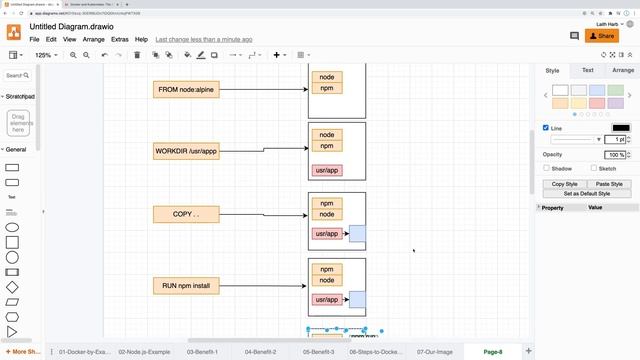Click the Paste Style button
Image resolution: width=640 pixels, height=360 pixels.
609,184
